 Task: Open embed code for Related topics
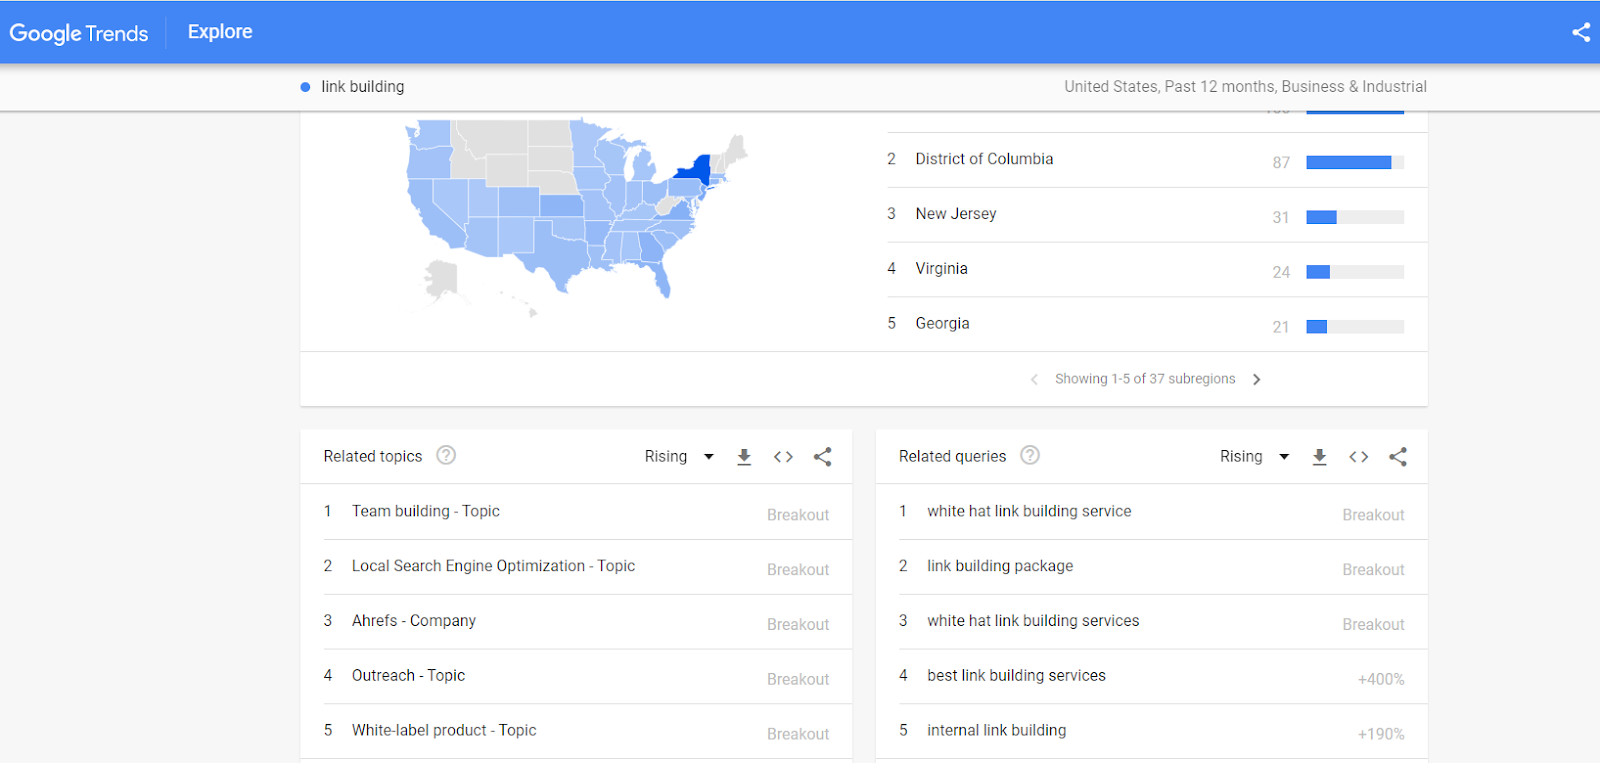[783, 457]
